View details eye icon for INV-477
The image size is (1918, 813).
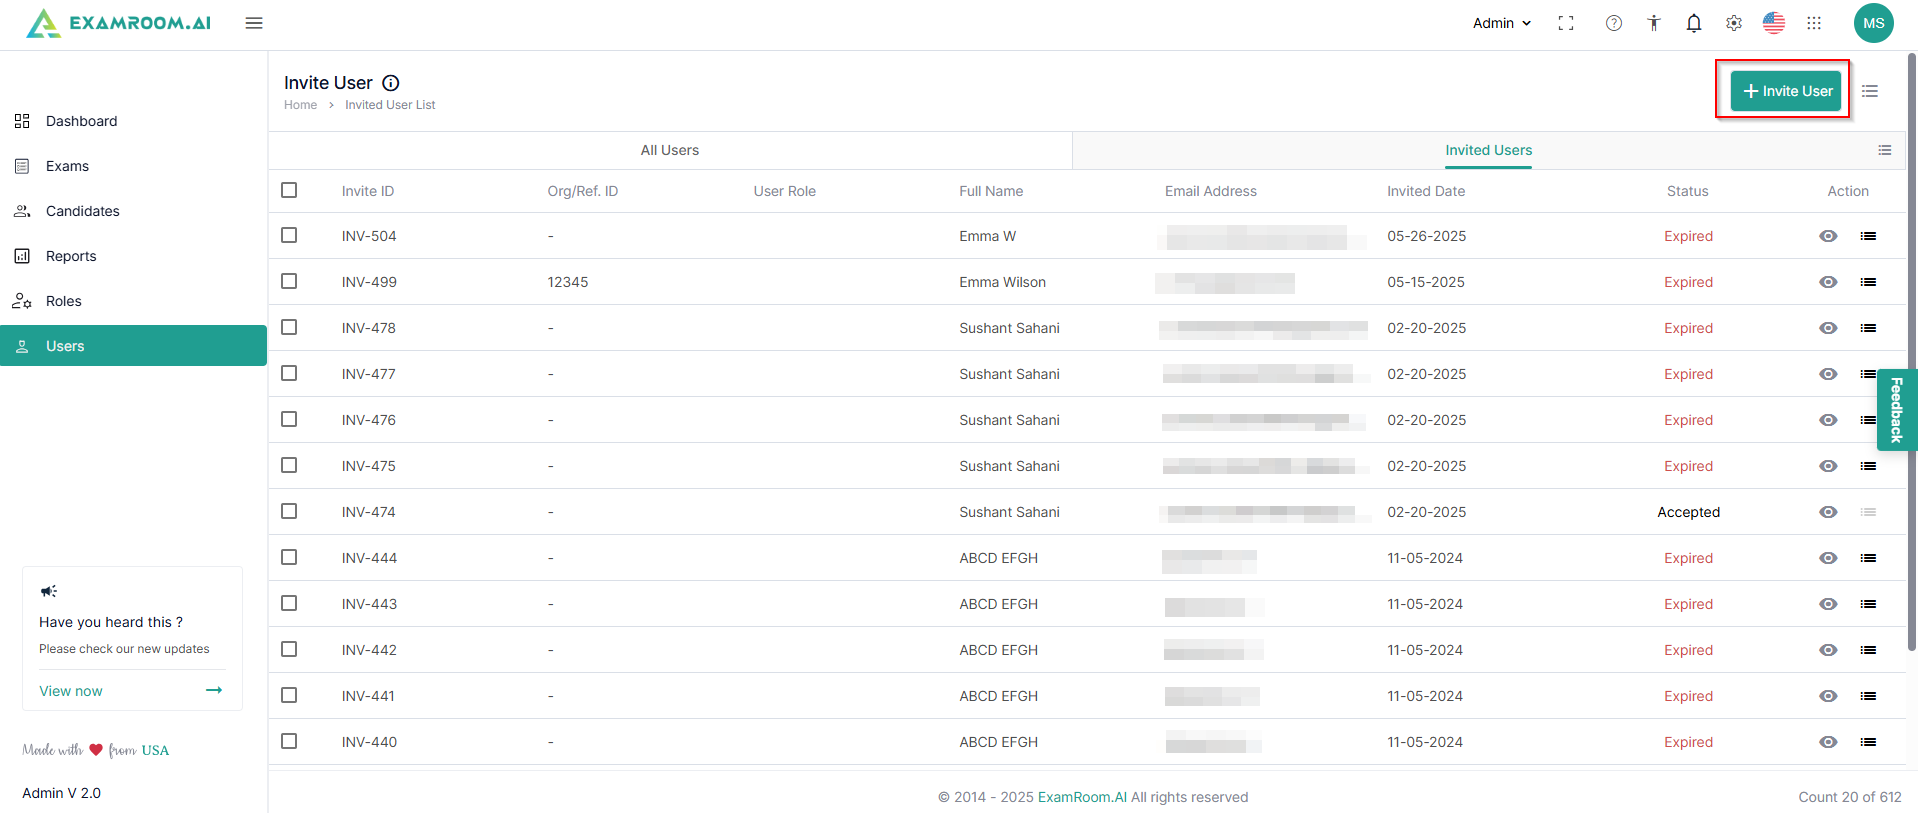pos(1828,374)
